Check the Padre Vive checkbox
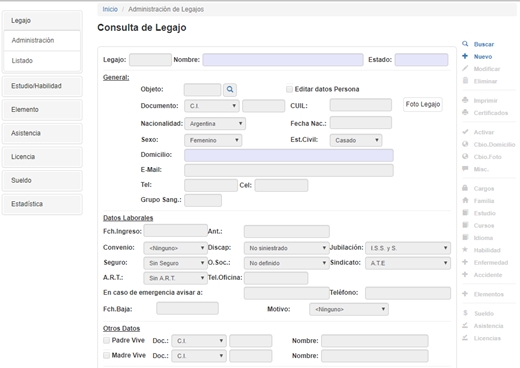The height and width of the screenshot is (368, 520). (106, 340)
